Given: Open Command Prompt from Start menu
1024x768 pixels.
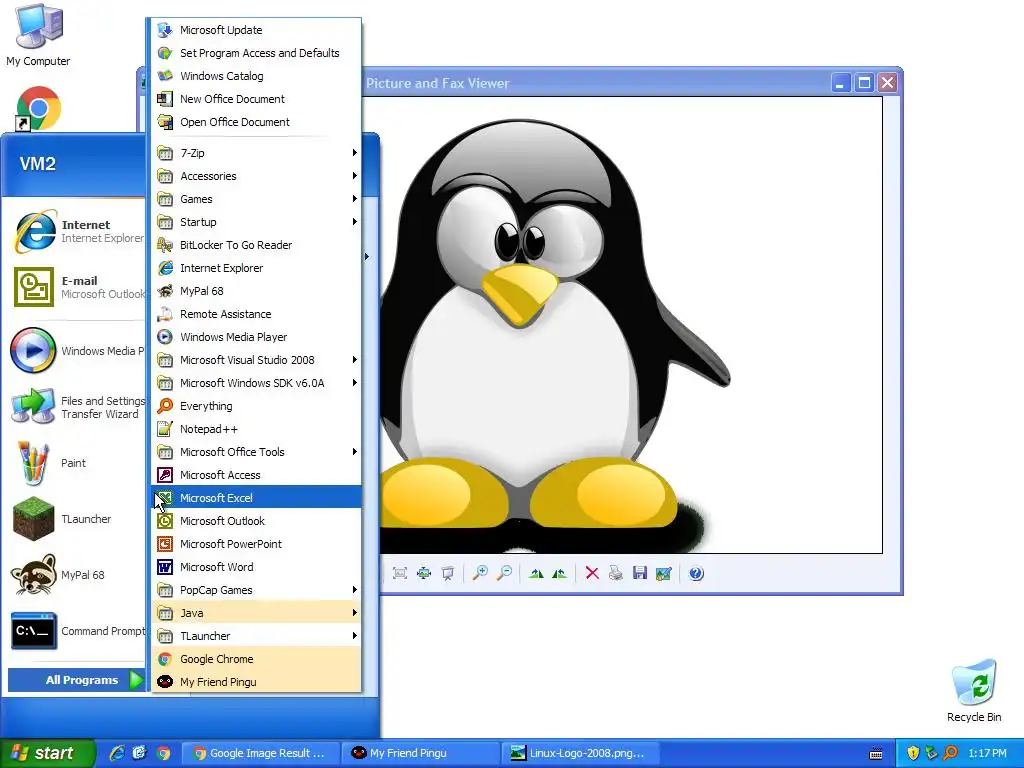Looking at the screenshot, I should point(75,632).
